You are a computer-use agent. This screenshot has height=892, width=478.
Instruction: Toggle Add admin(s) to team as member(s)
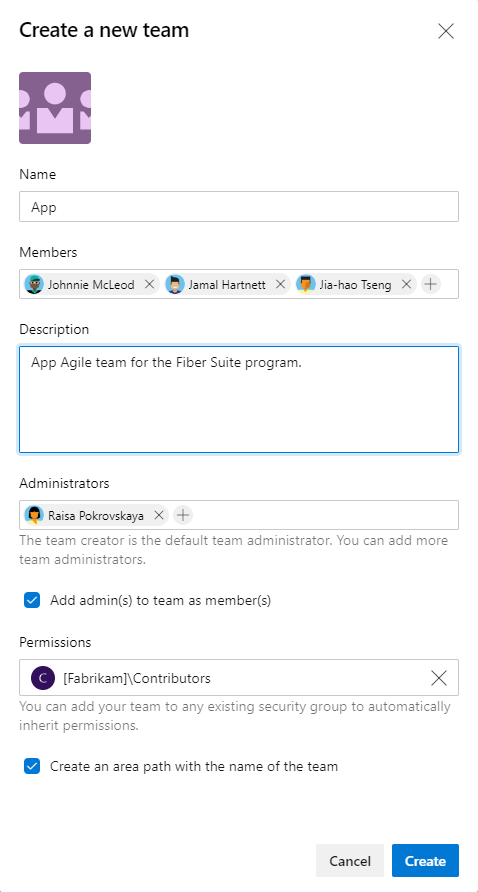[32, 600]
